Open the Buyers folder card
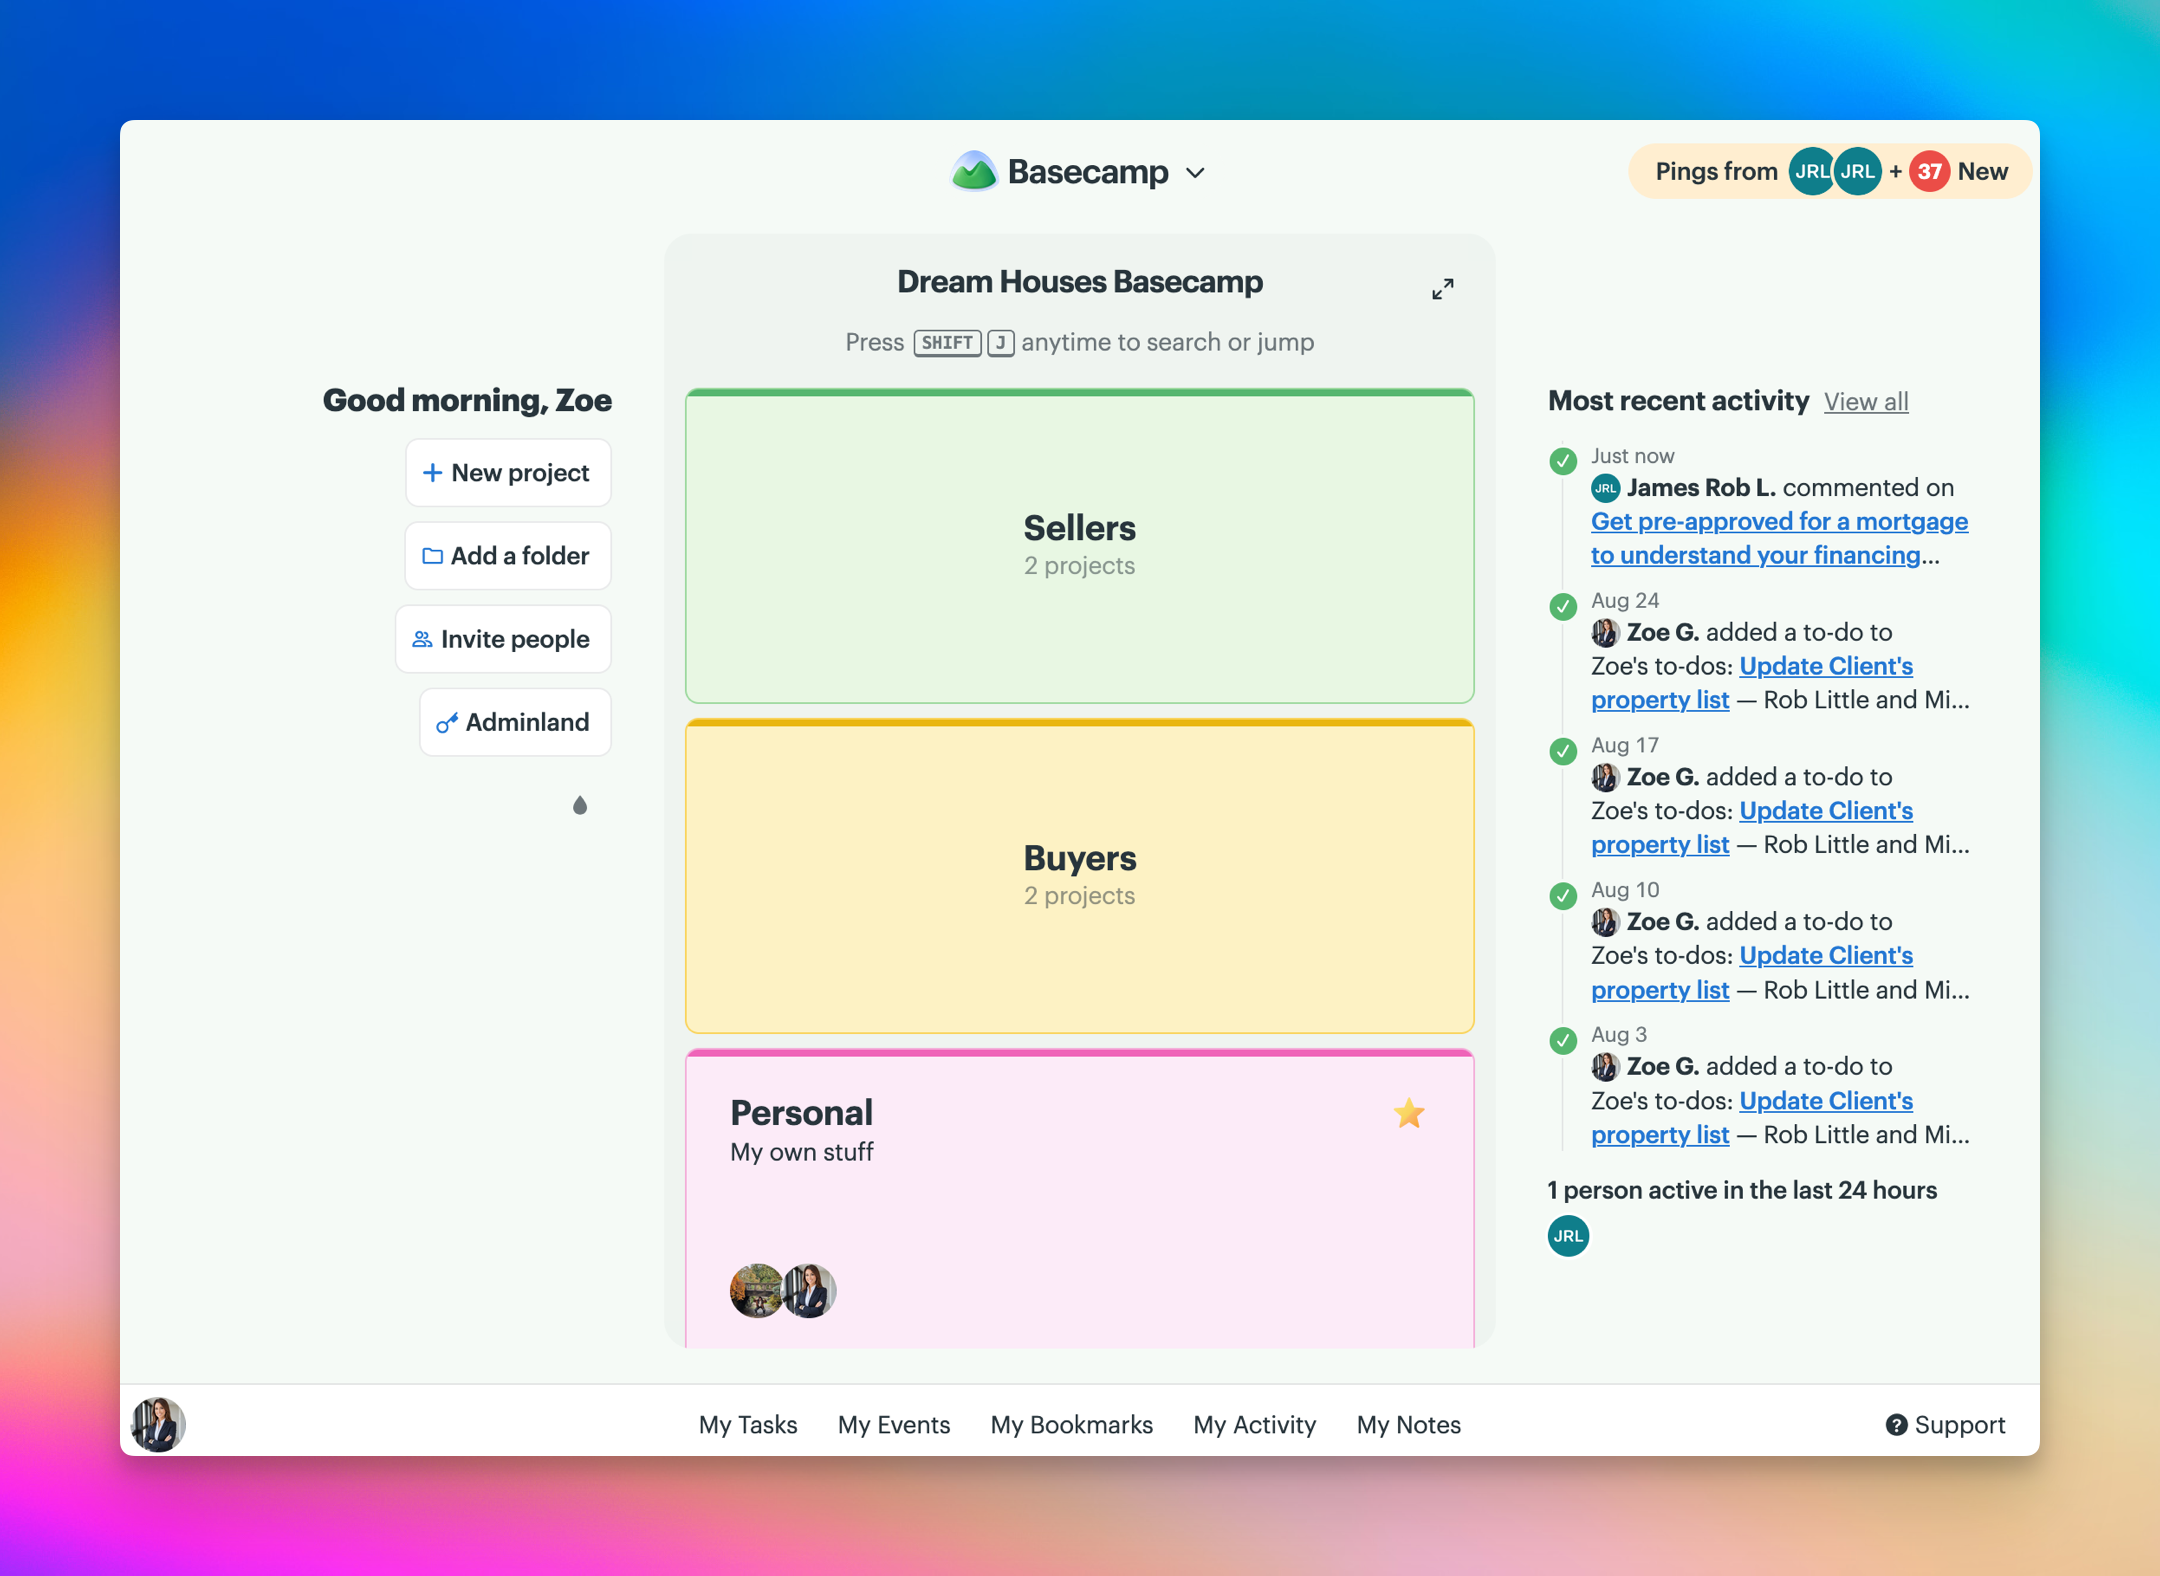The height and width of the screenshot is (1576, 2160). 1079,876
